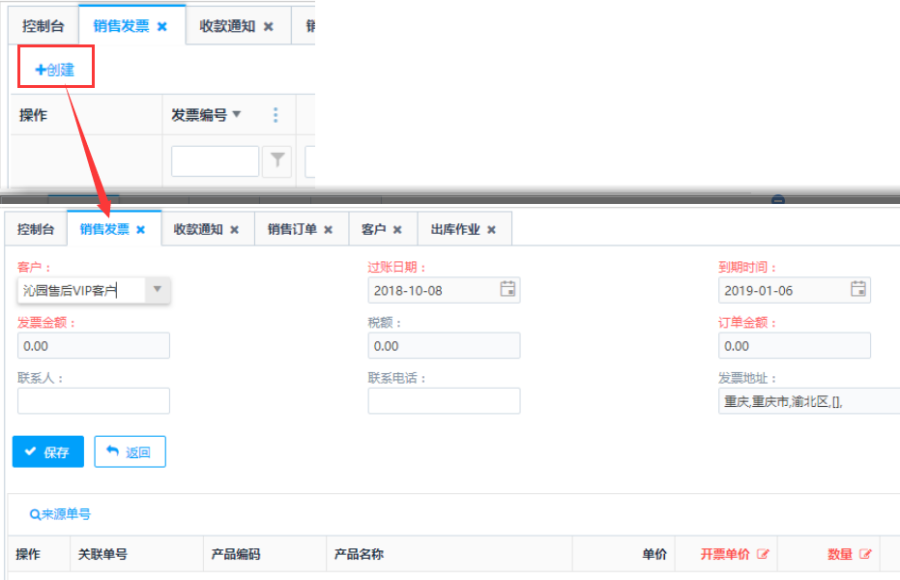Switch to the 销售订单 tab

(x=292, y=229)
